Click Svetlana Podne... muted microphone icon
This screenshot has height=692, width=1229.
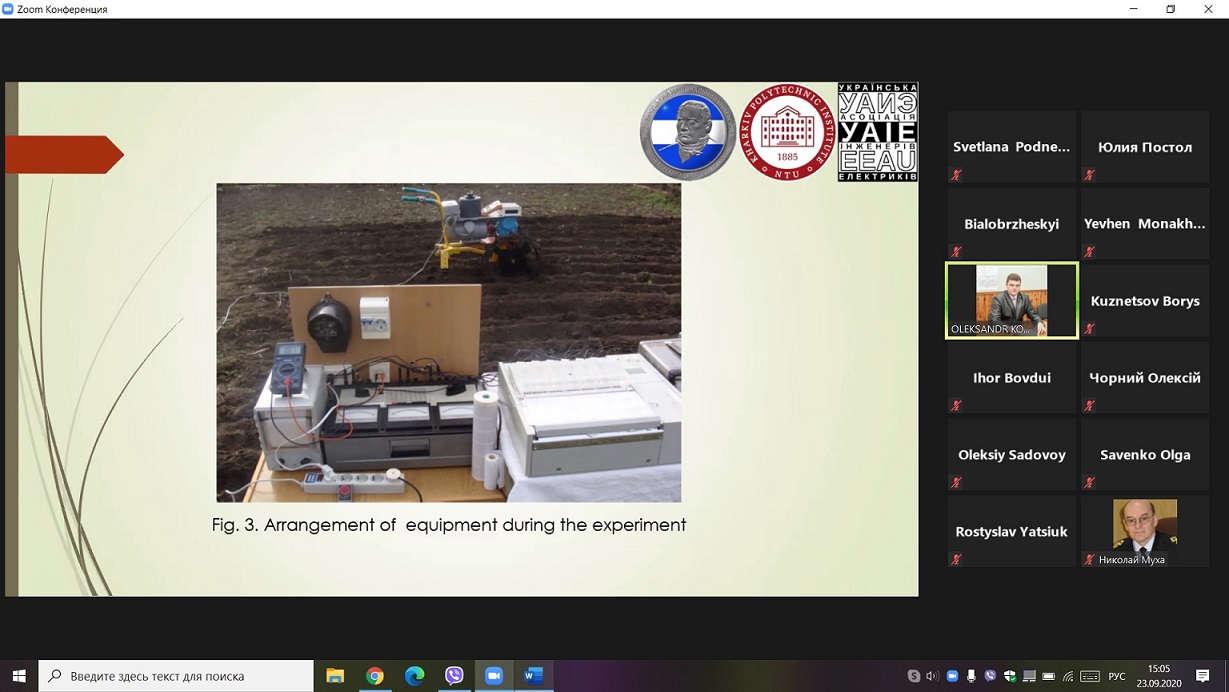click(957, 175)
